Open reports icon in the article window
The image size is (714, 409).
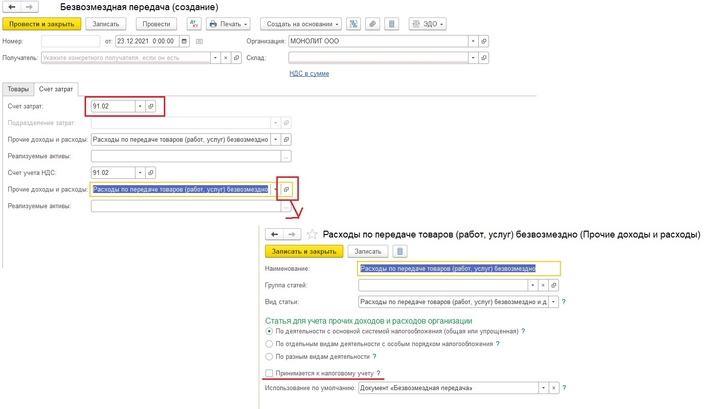(400, 251)
